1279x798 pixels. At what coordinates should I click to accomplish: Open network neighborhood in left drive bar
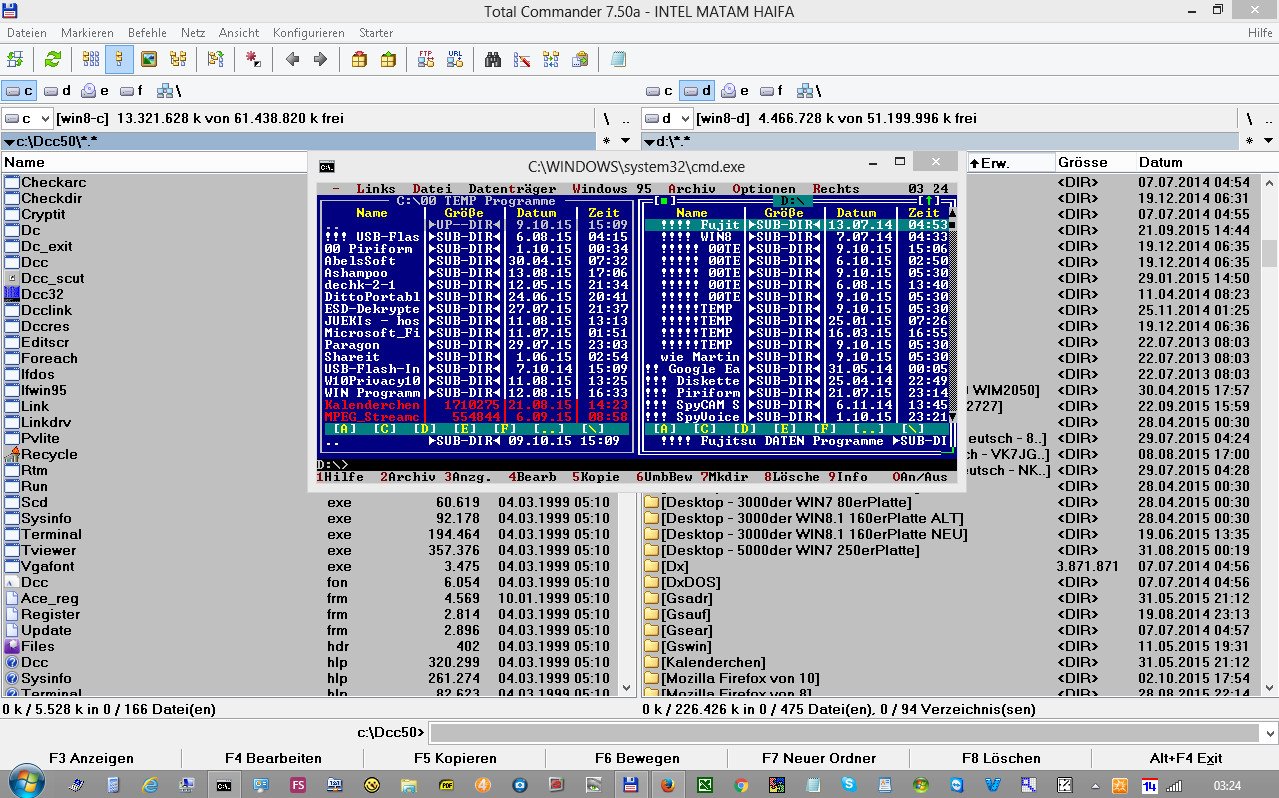pyautogui.click(x=167, y=91)
